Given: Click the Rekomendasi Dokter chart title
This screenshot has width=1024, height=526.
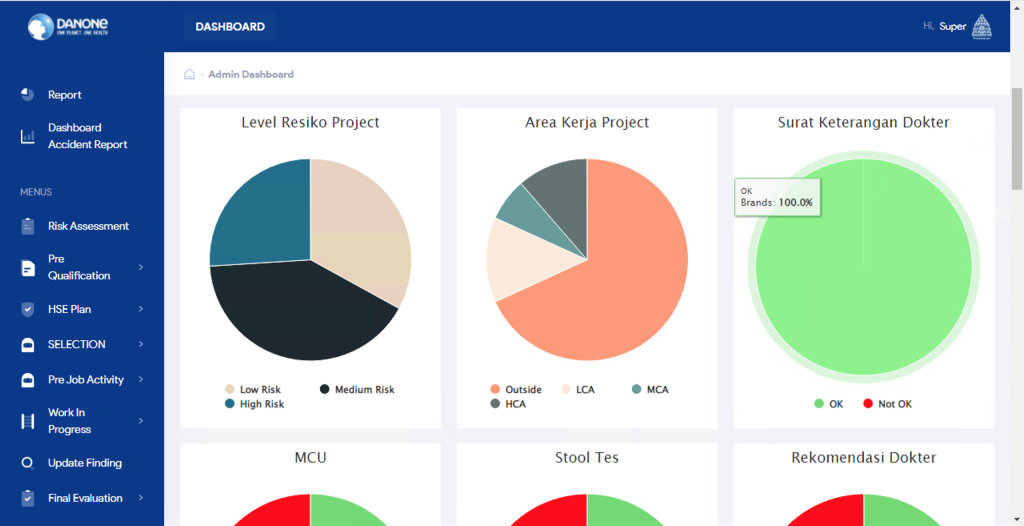Looking at the screenshot, I should [x=863, y=457].
